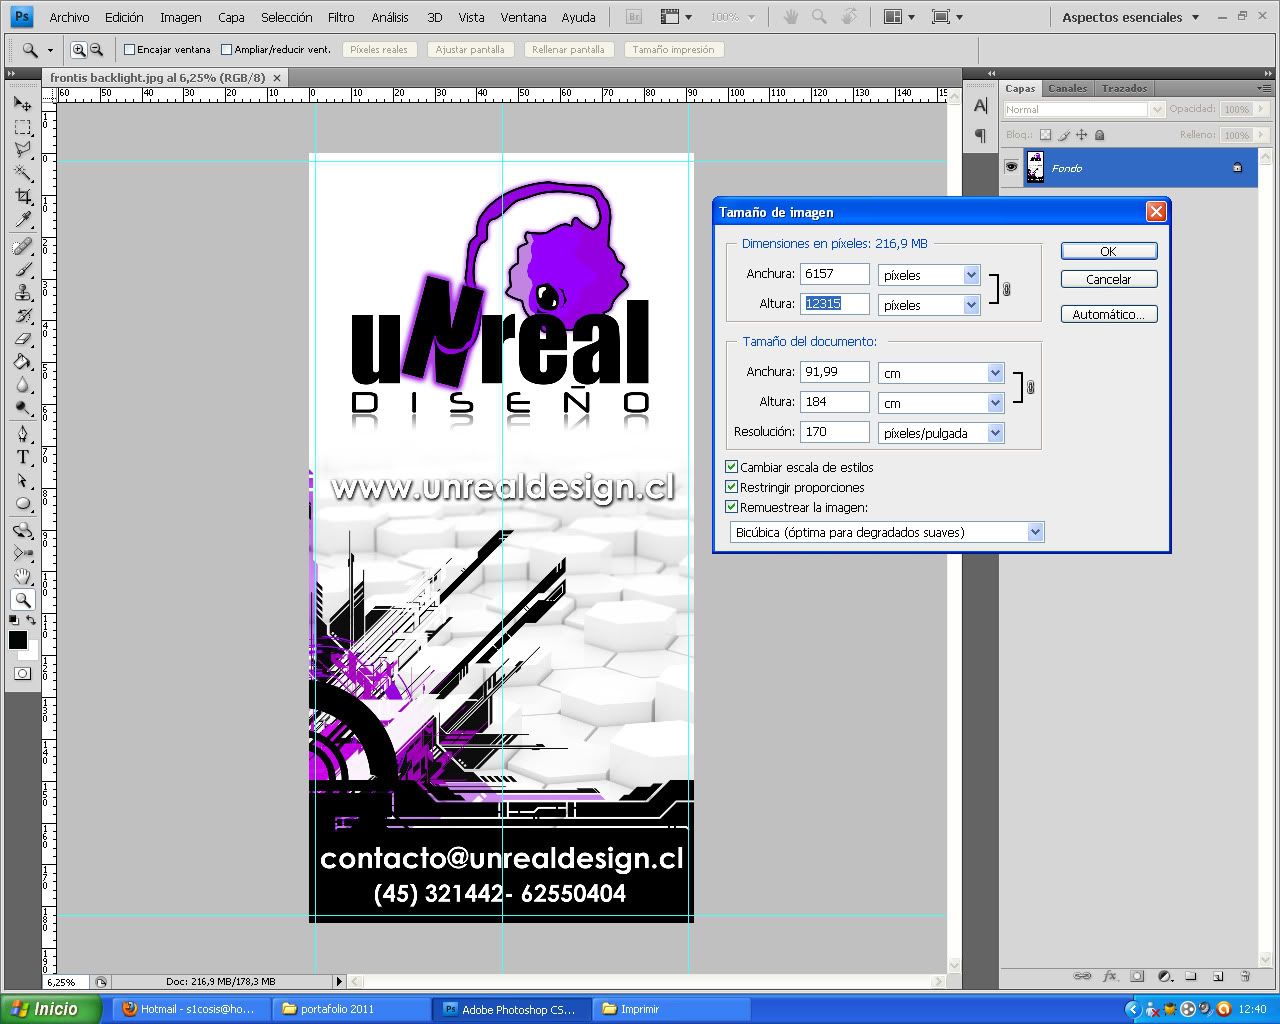The width and height of the screenshot is (1280, 1024).
Task: Open the Archivo menu
Action: [x=69, y=17]
